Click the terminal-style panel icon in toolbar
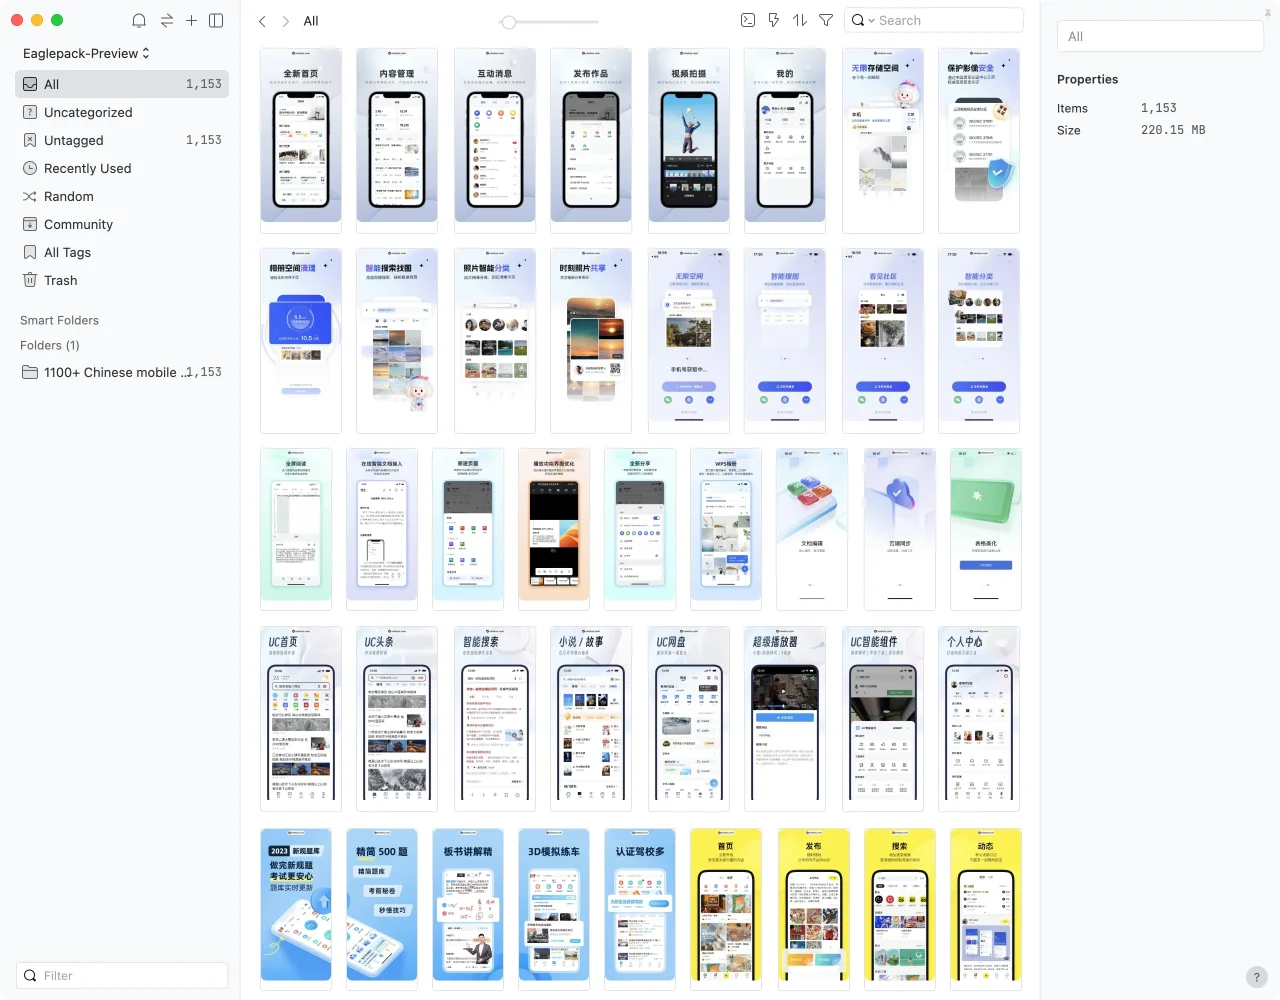This screenshot has width=1280, height=1000. (747, 20)
